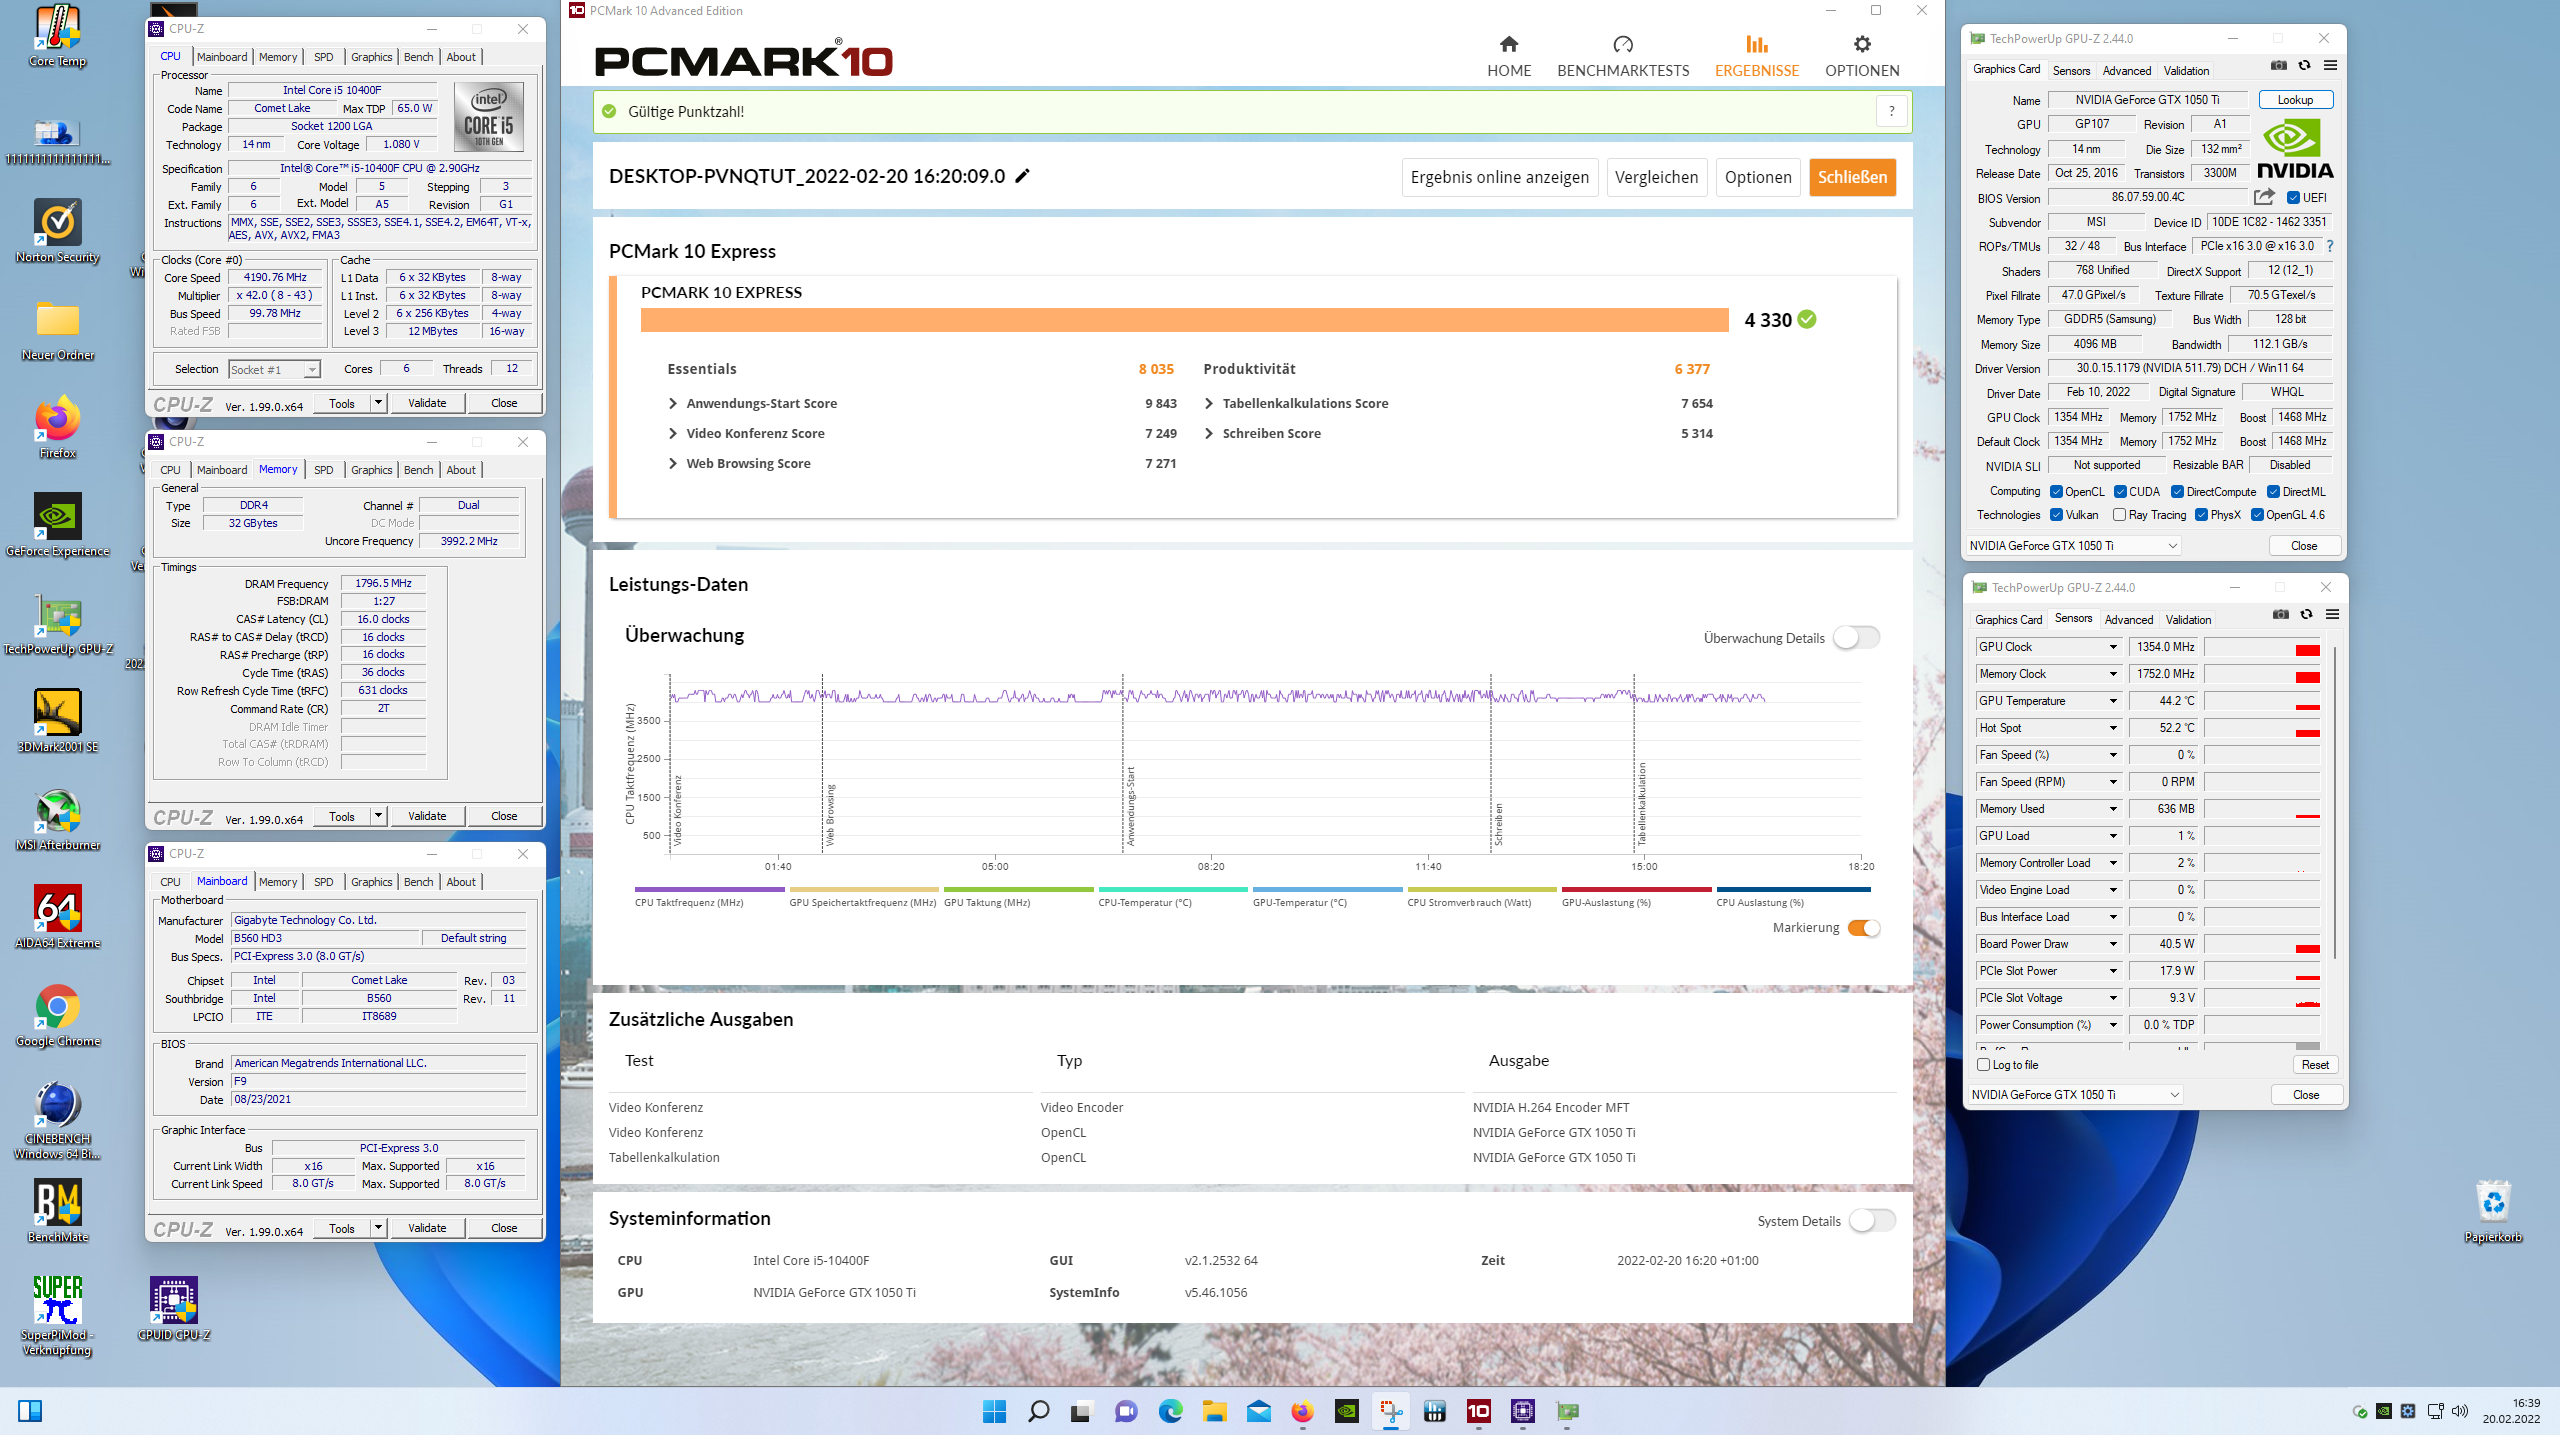Open Sensors tab in upper GPU-Z window
This screenshot has width=2560, height=1435.
click(2071, 71)
